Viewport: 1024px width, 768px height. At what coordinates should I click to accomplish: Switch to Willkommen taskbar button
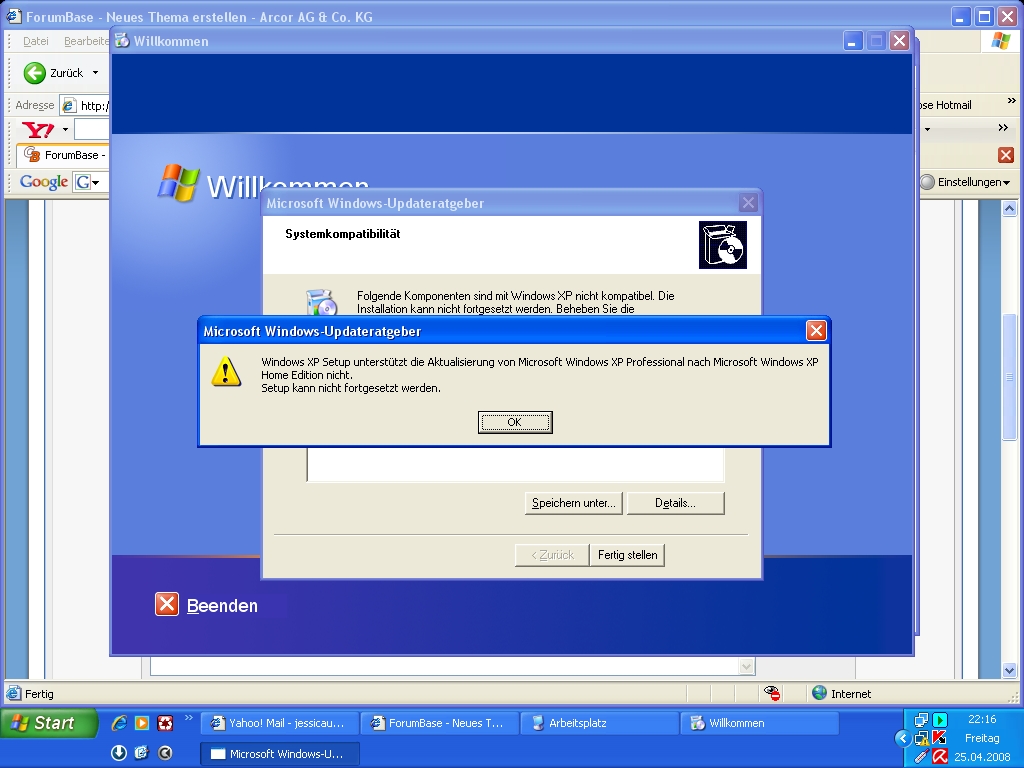pyautogui.click(x=760, y=723)
